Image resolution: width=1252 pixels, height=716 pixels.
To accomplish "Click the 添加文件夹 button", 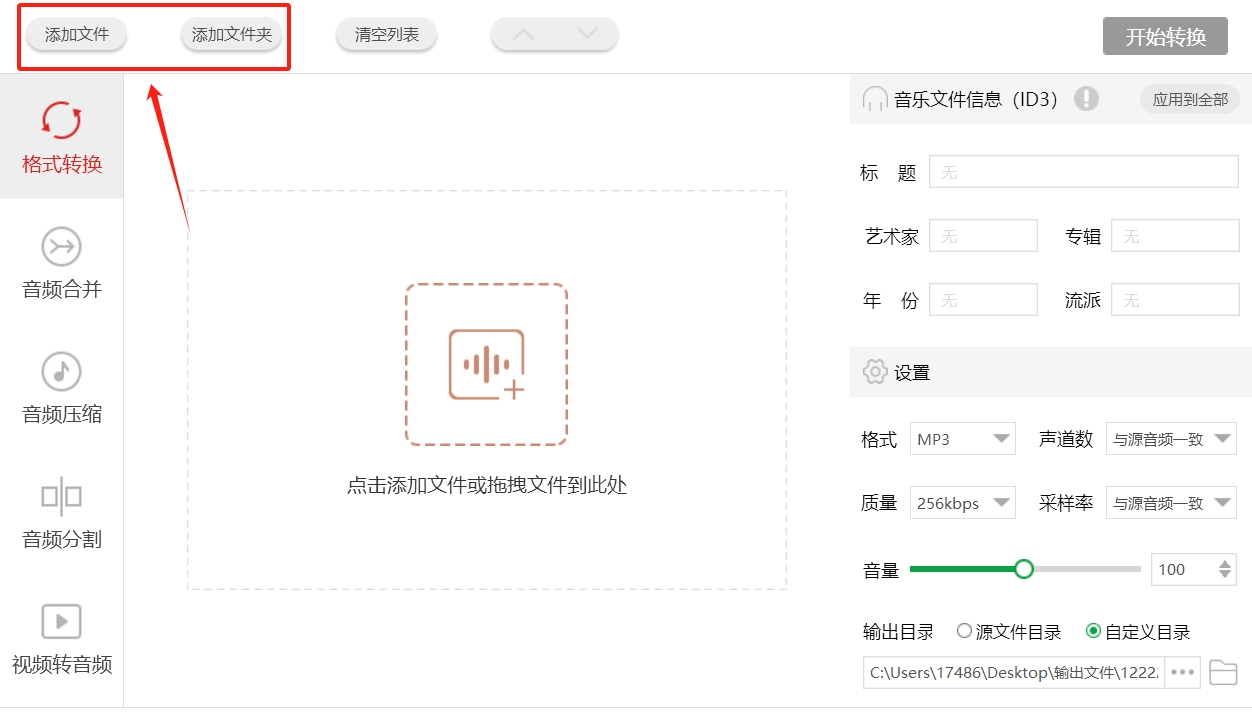I will pyautogui.click(x=232, y=35).
